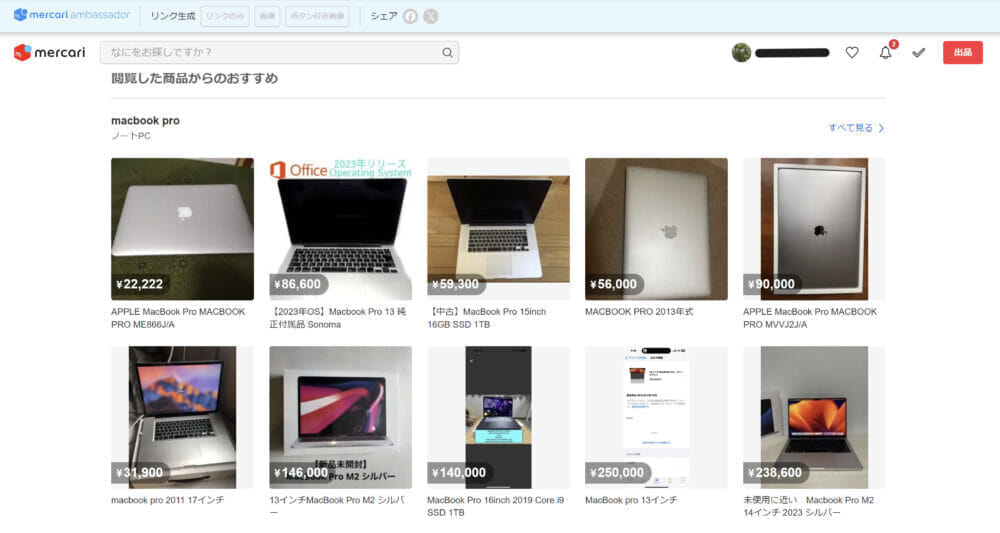
Task: Click title 'APPLE MacBook Pro MACBOOK PRO ME866J/A'
Action: [x=178, y=318]
